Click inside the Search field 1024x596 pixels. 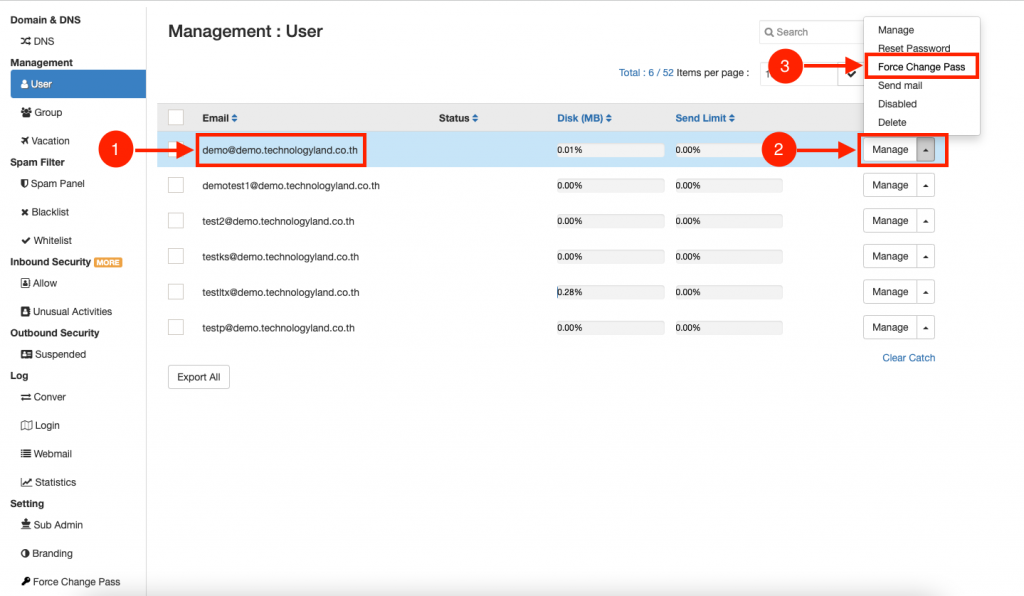point(810,31)
